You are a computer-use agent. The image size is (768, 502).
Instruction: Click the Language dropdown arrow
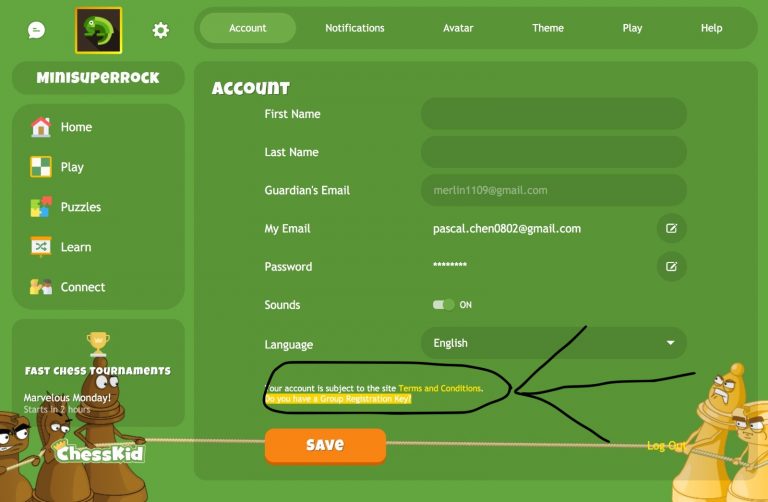[671, 343]
